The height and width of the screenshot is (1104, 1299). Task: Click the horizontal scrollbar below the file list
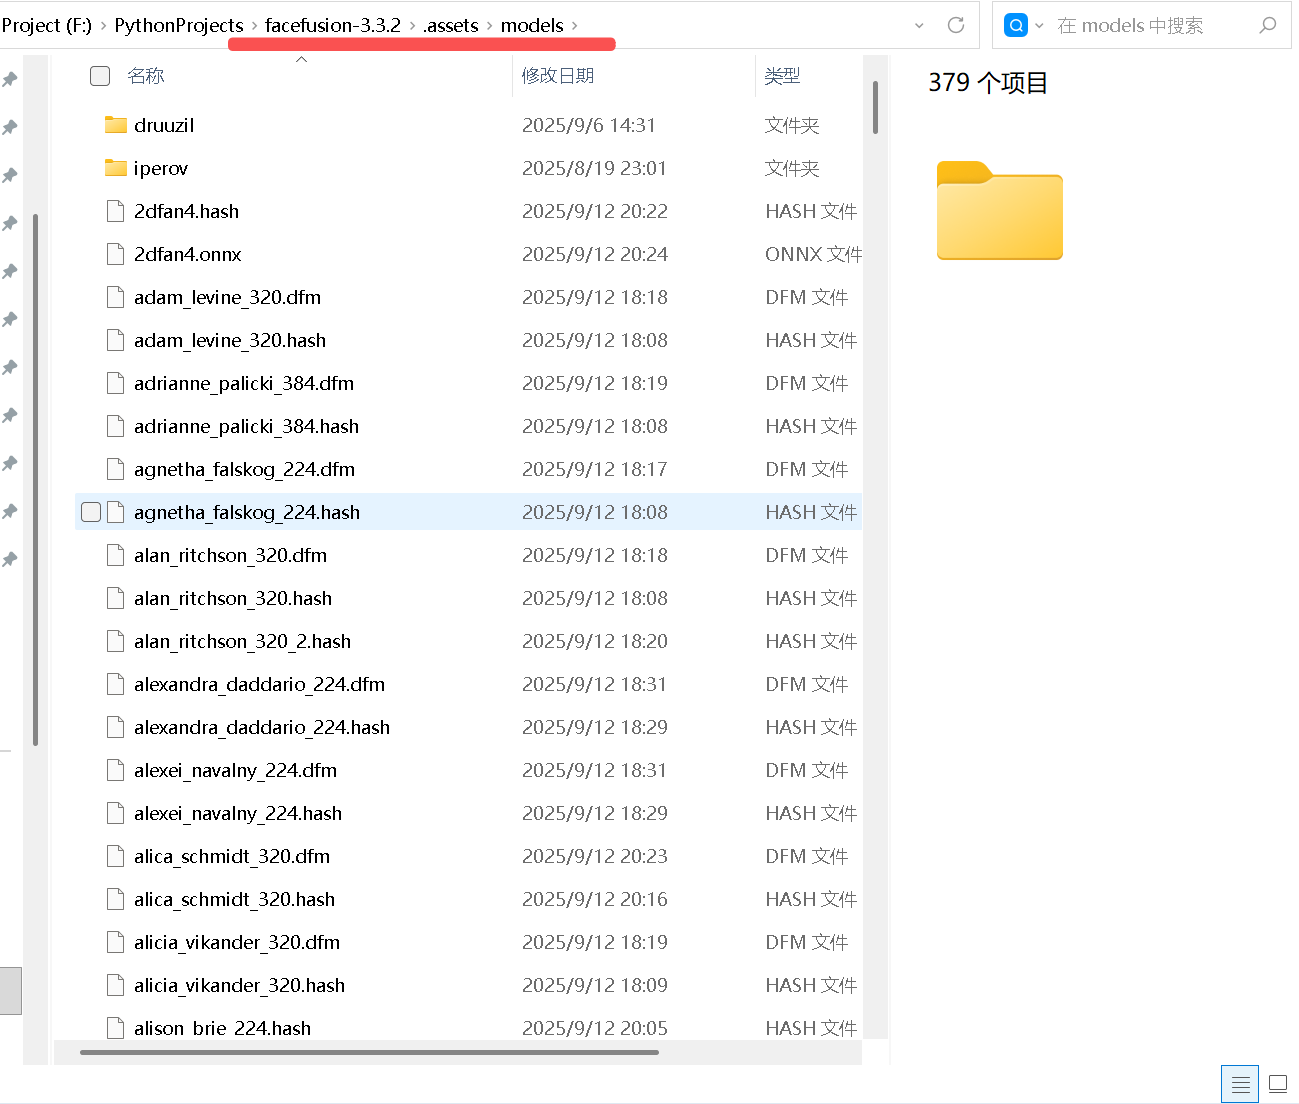tap(369, 1052)
